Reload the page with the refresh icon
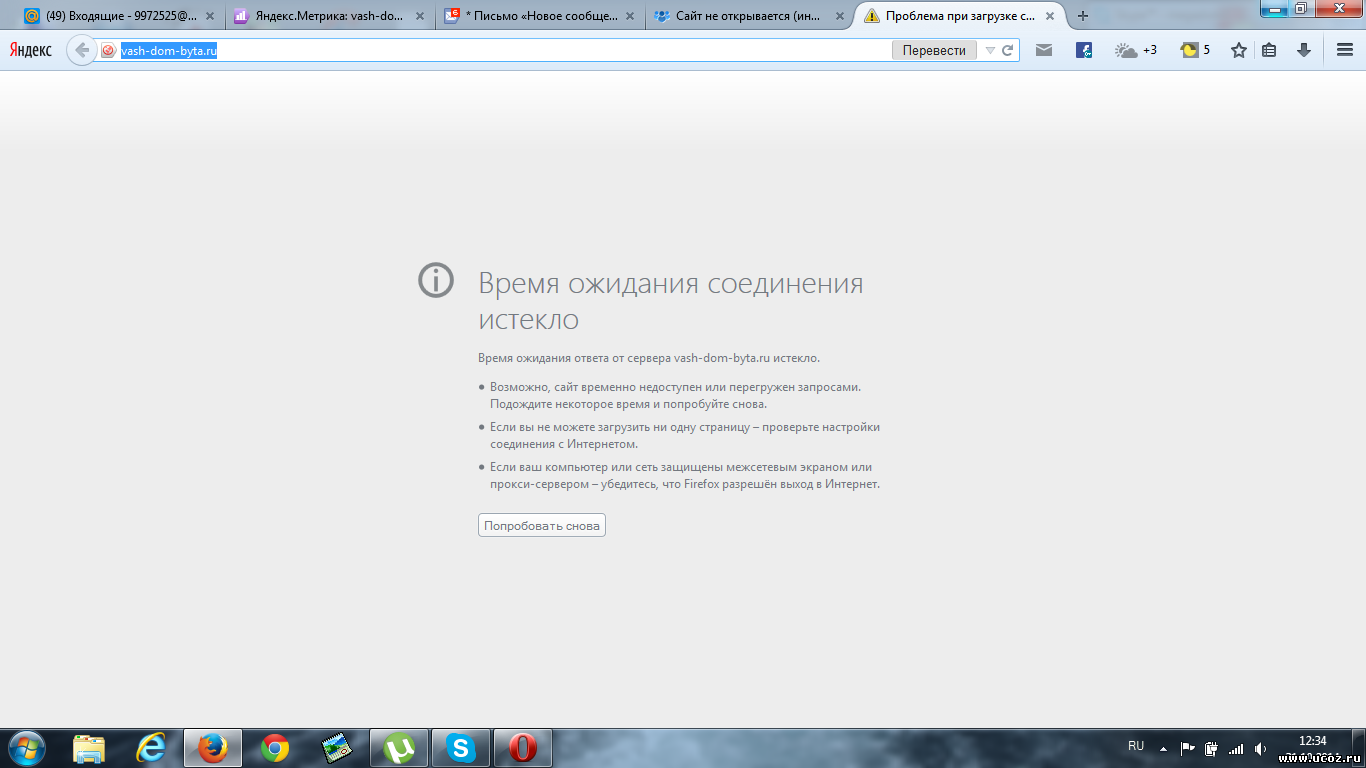The image size is (1366, 768). tap(1008, 50)
